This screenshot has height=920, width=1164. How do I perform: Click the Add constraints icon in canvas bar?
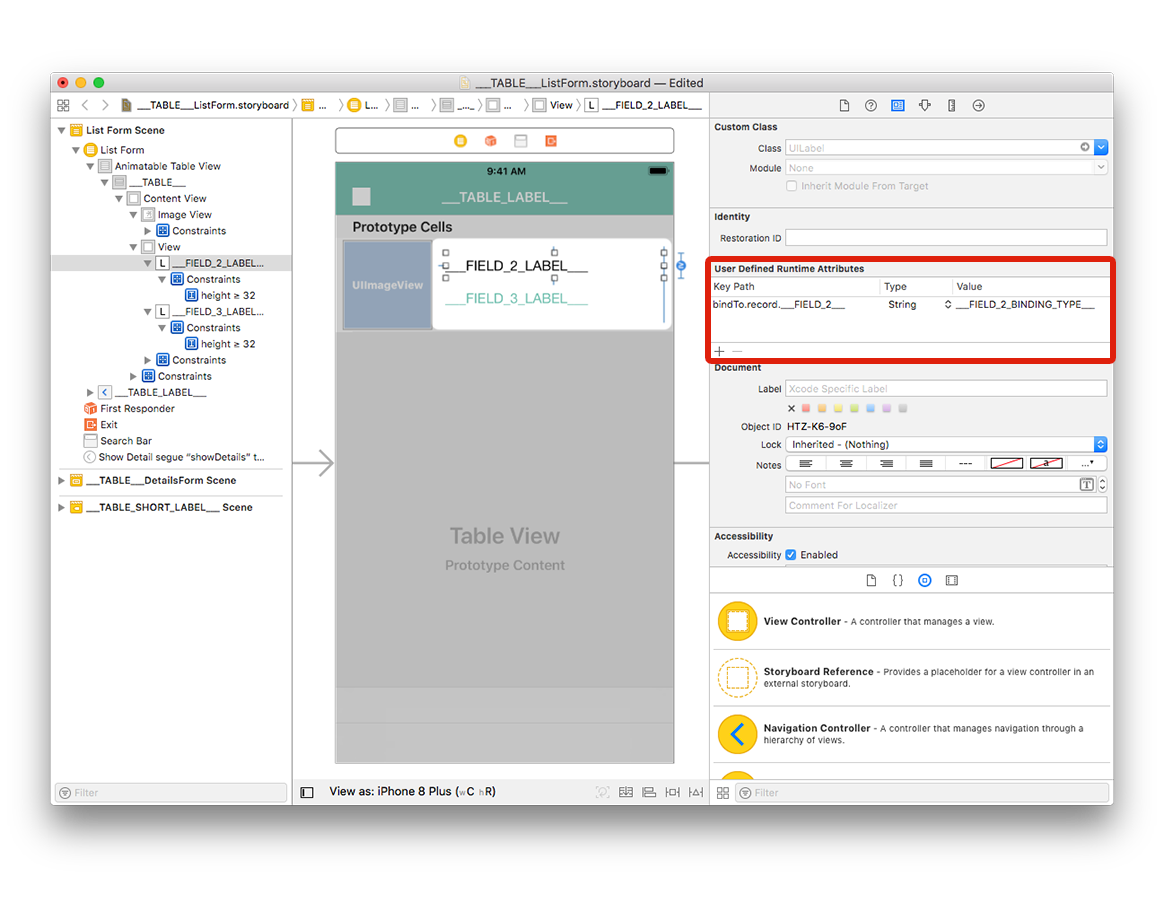coord(673,792)
